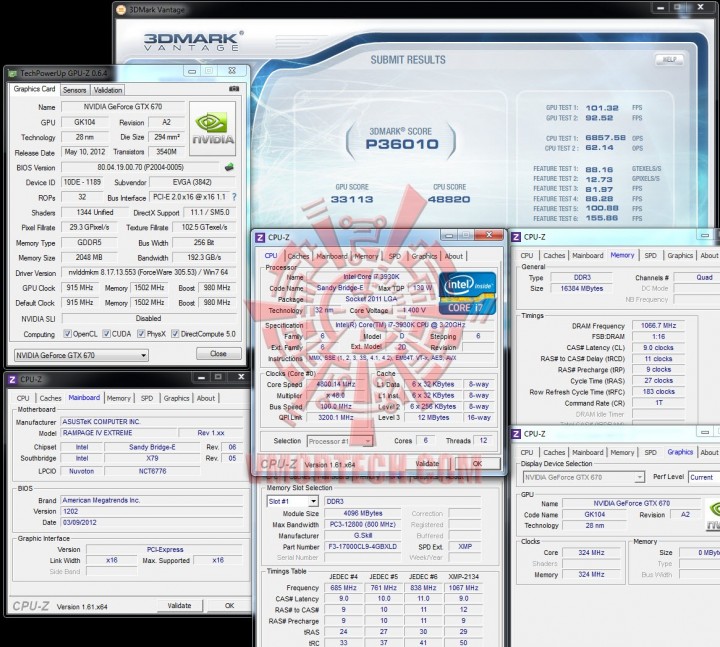Click the BIOS save chip icon in GPU-Z
Image resolution: width=720 pixels, height=647 pixels.
229,167
